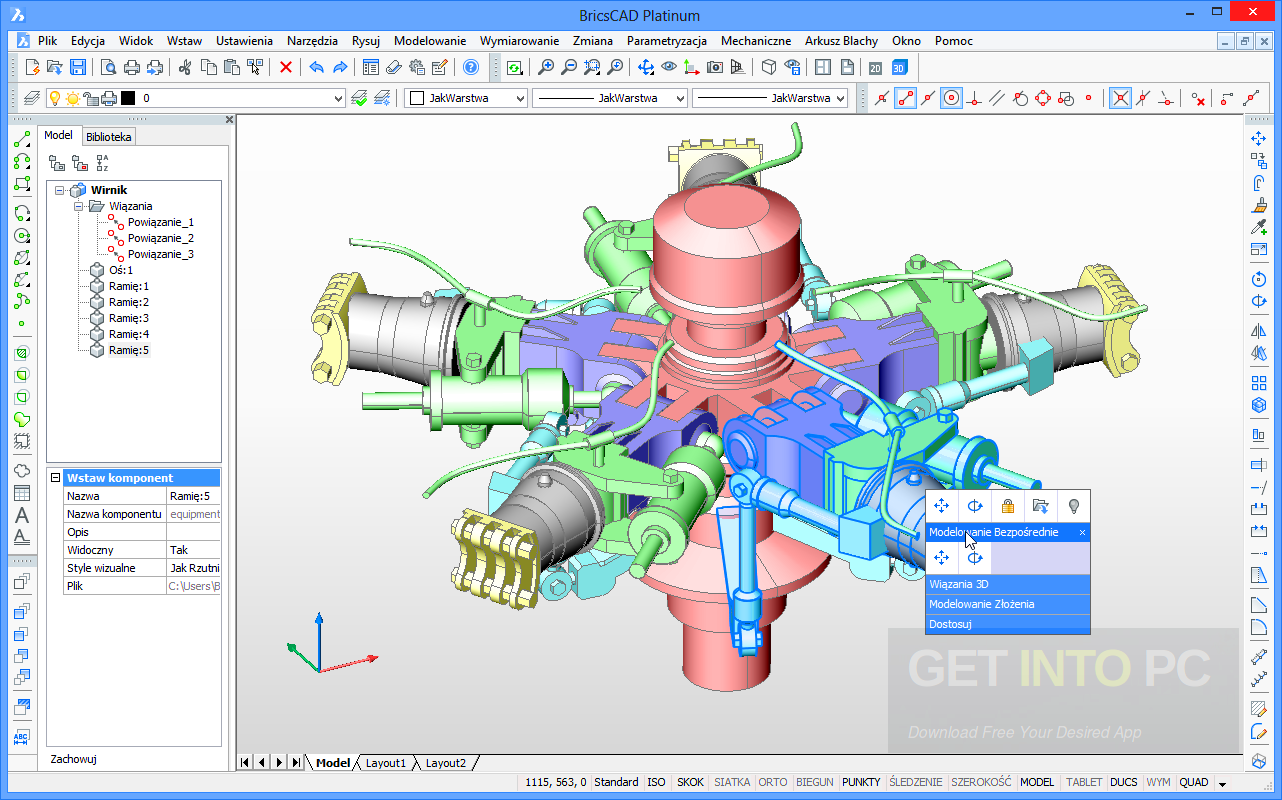This screenshot has width=1282, height=800.
Task: Close the Modelowanie Bezpośrednie section x
Action: click(x=1082, y=533)
